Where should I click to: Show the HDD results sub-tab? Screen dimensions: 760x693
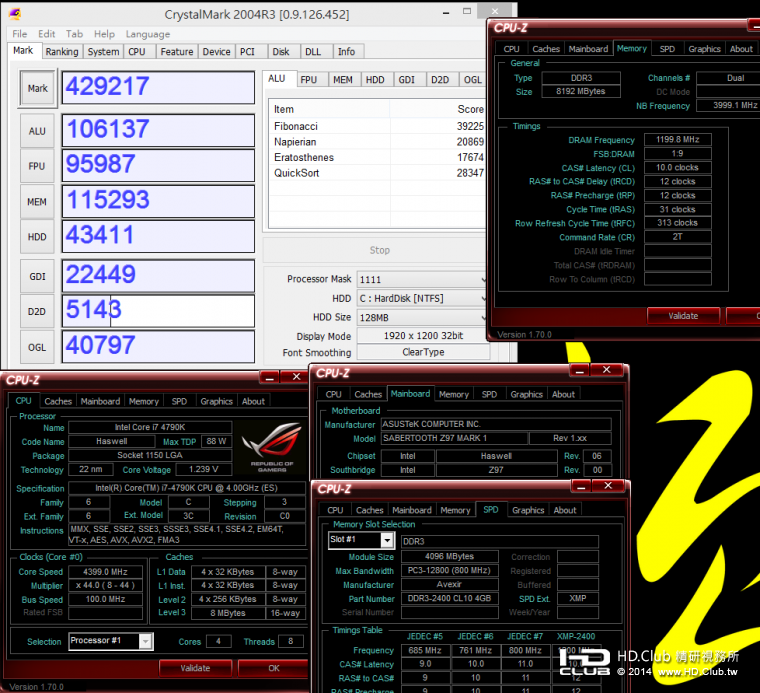(x=375, y=79)
